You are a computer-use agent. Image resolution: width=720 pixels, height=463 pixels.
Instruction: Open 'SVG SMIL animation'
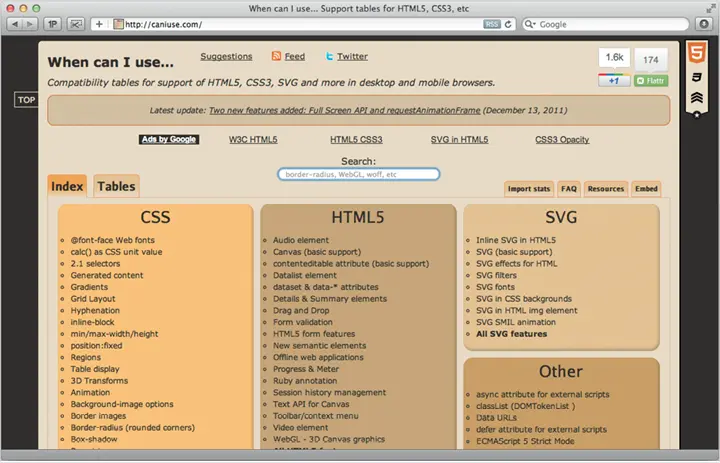tap(516, 322)
